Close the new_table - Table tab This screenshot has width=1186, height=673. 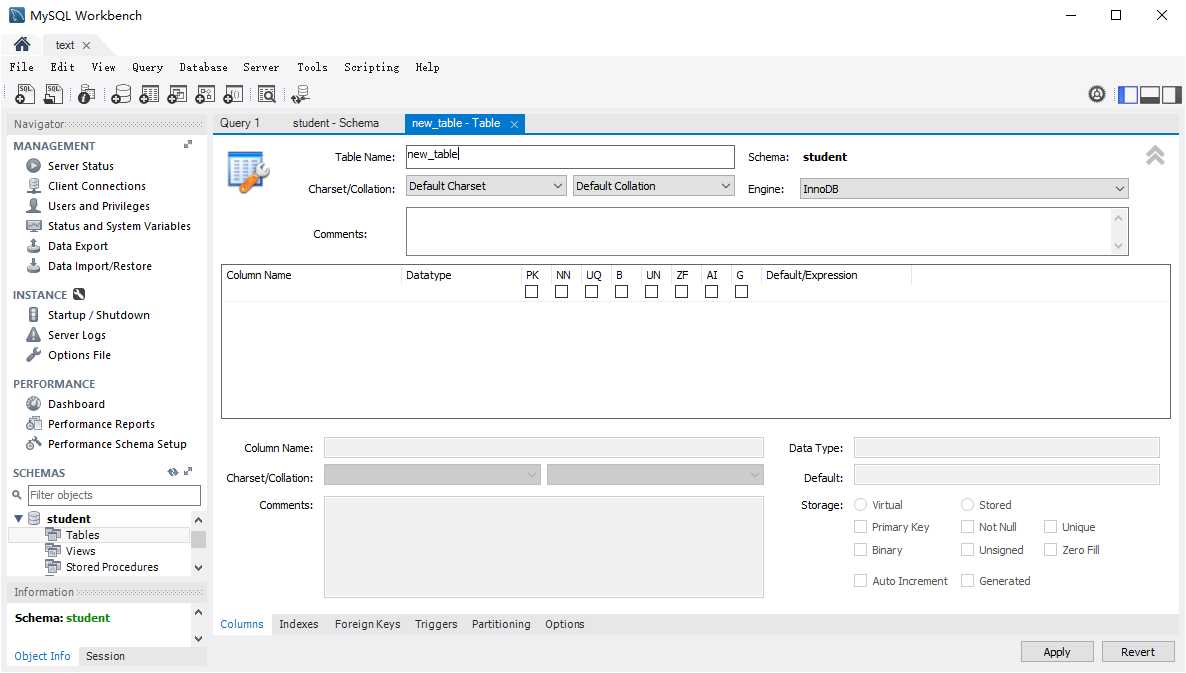click(514, 124)
